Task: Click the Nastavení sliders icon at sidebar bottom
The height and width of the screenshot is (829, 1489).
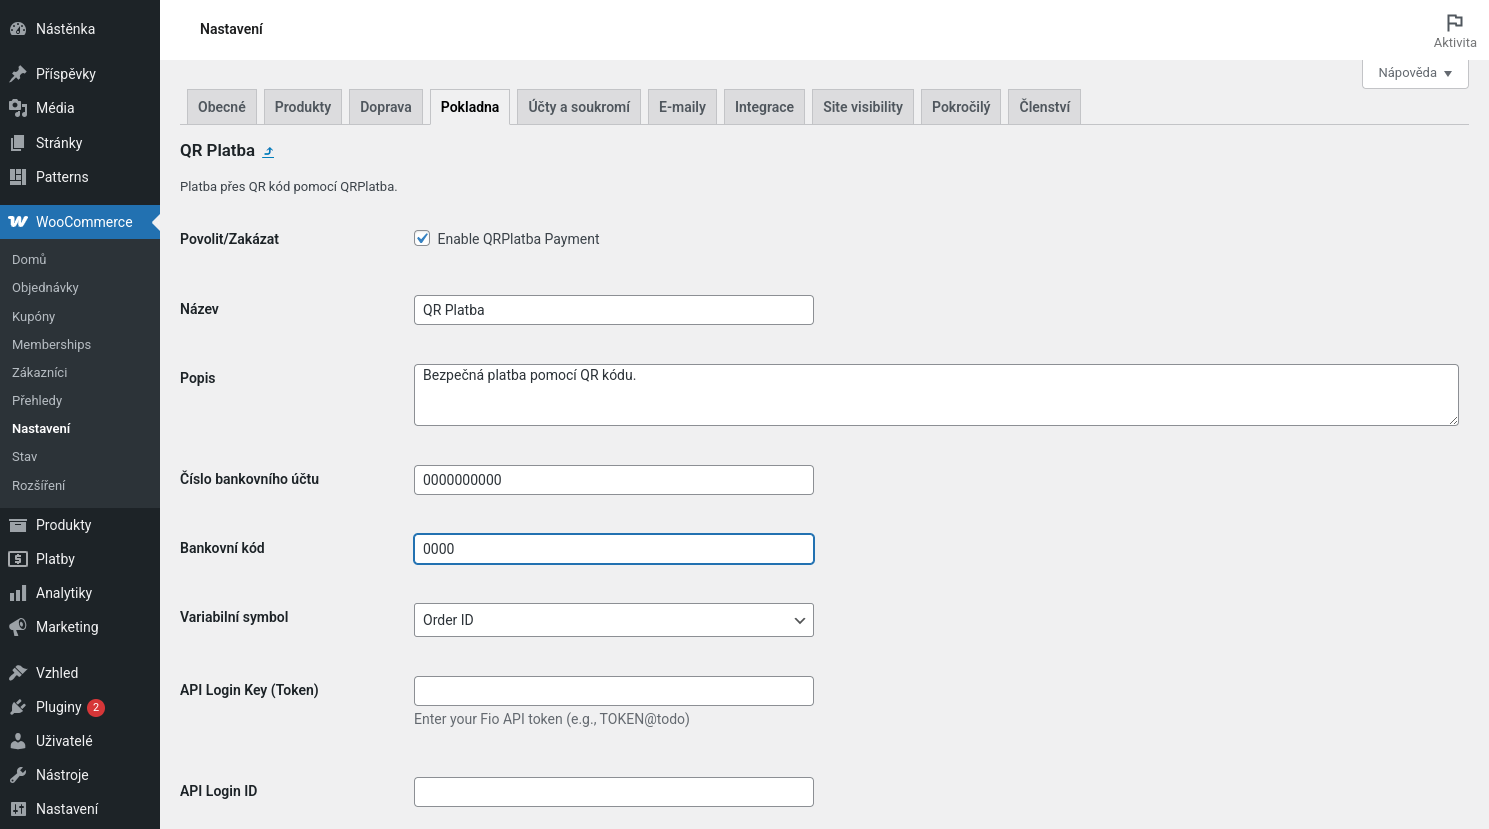Action: [x=18, y=809]
